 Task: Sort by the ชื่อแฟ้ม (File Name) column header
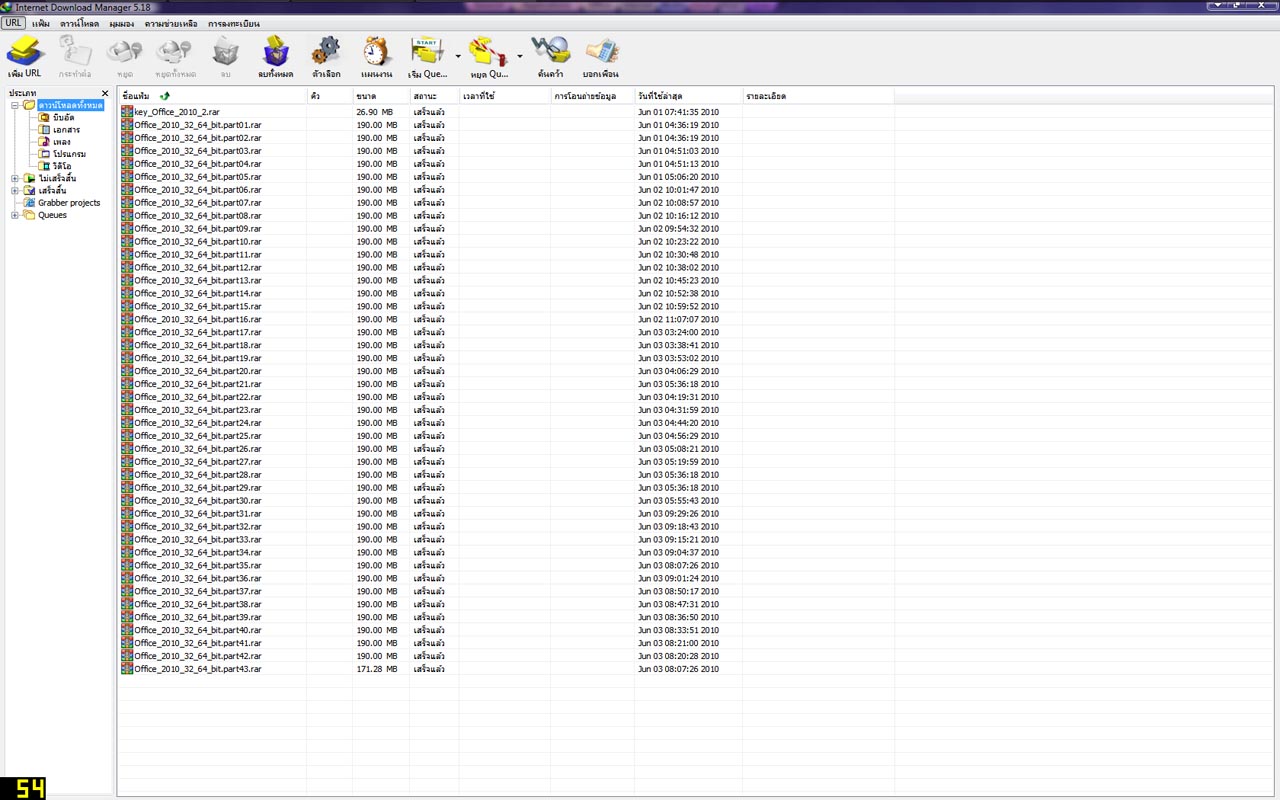point(212,96)
